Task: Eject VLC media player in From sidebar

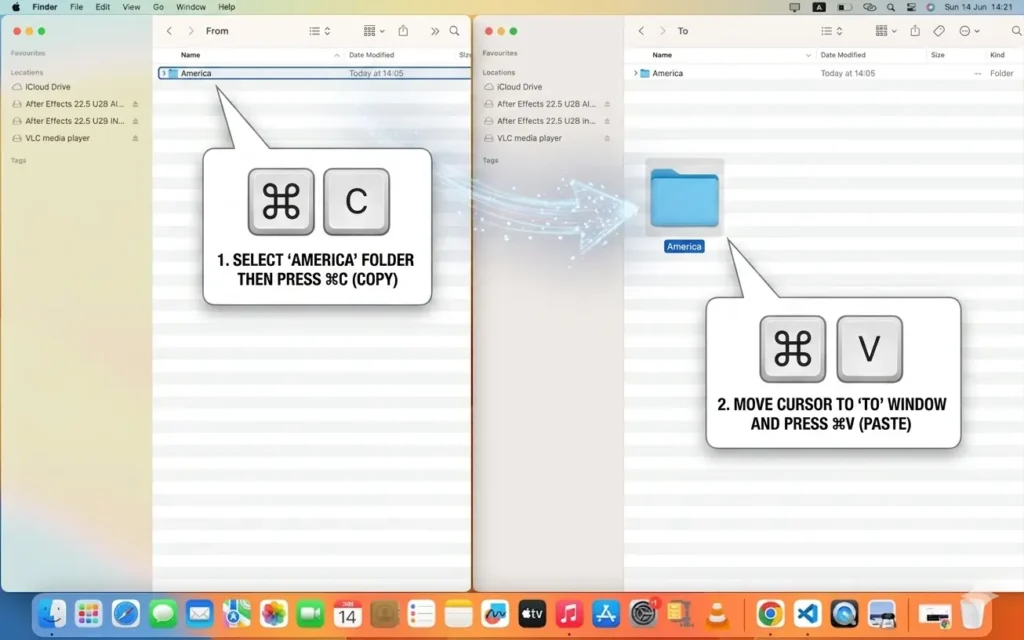Action: (x=135, y=138)
